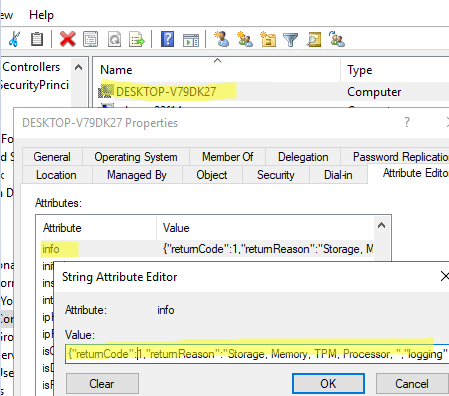Switch to the Member Of tab
Viewport: 449px width, 396px height.
(227, 157)
